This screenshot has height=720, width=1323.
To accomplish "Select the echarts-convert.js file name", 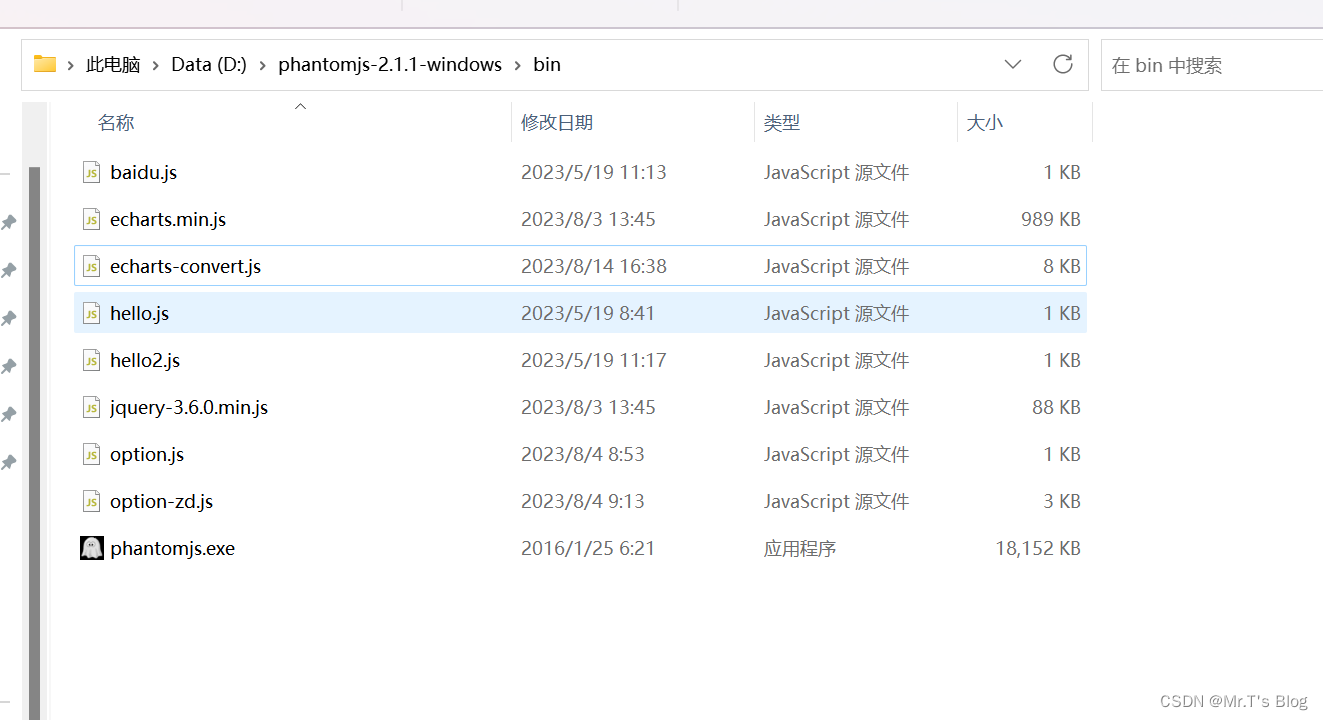I will click(x=186, y=266).
